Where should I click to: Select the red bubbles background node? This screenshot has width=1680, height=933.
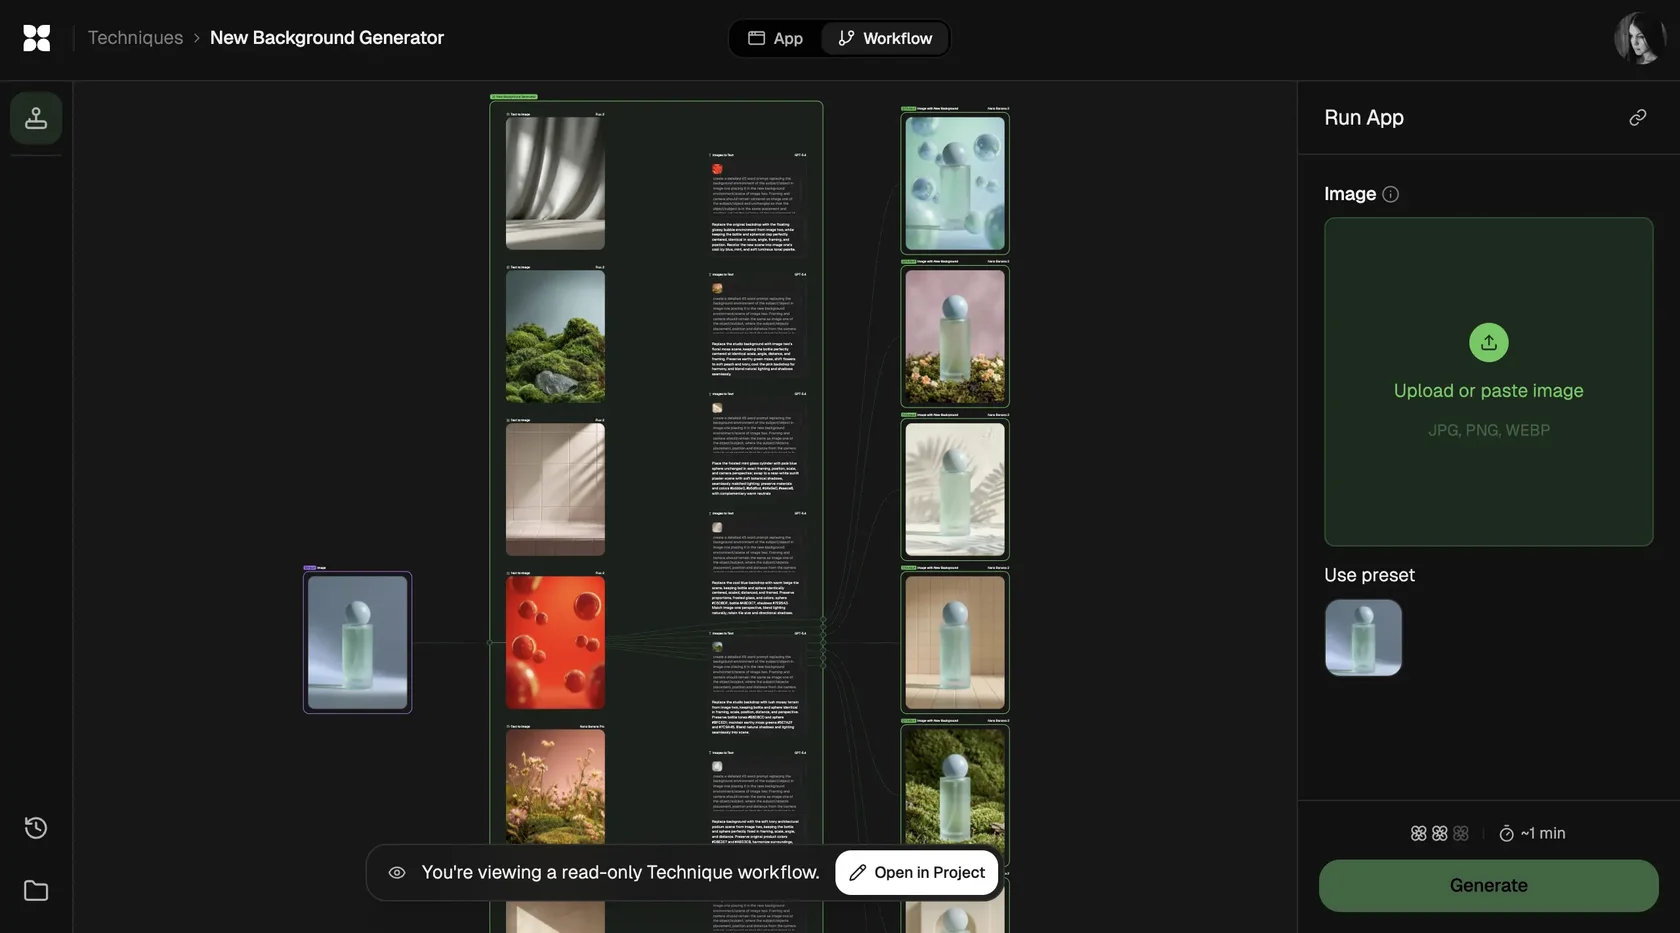tap(555, 642)
